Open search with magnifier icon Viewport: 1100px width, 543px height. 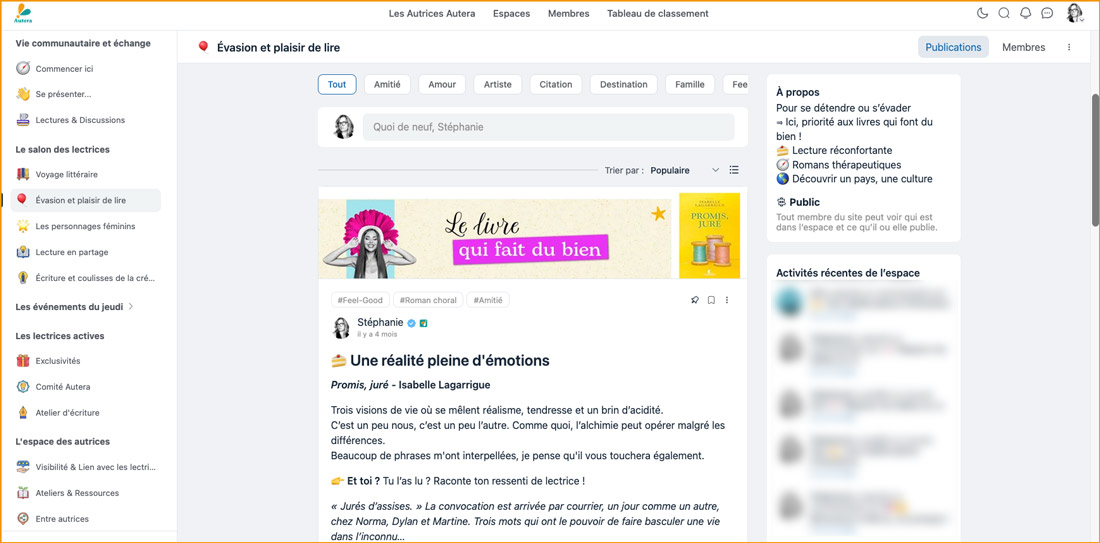point(1004,14)
